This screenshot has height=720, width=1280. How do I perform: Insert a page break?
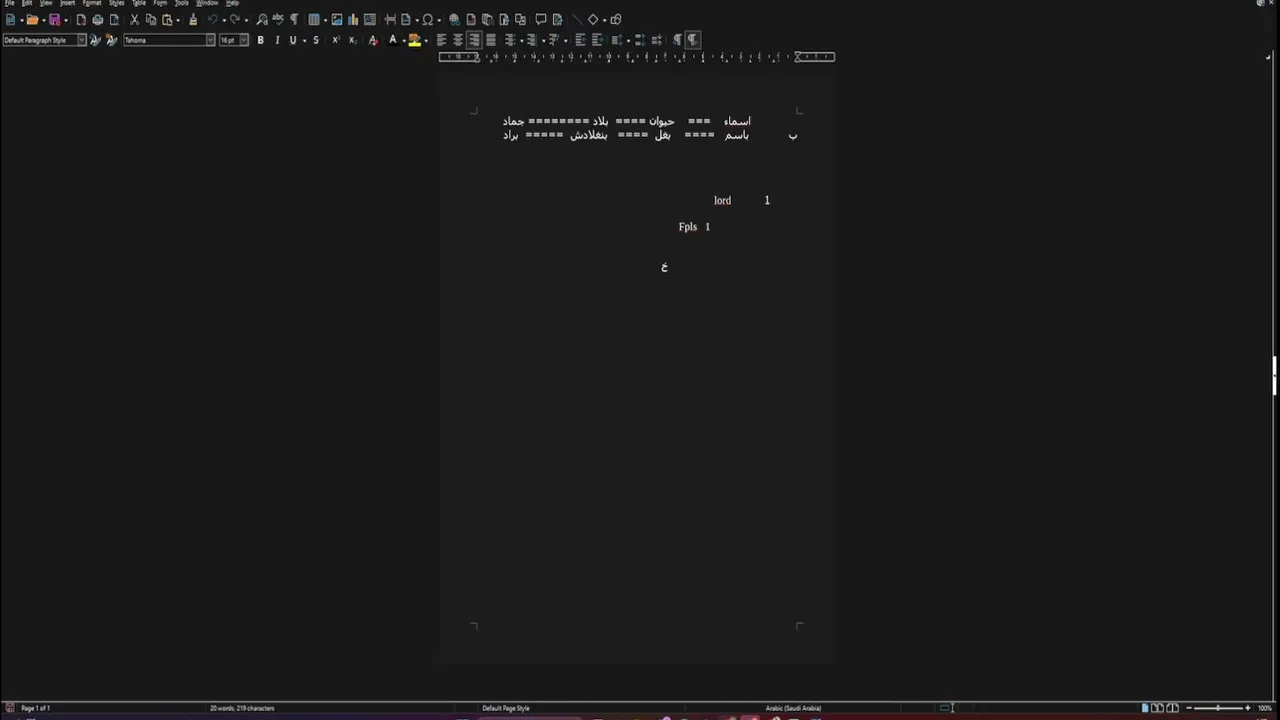[390, 20]
